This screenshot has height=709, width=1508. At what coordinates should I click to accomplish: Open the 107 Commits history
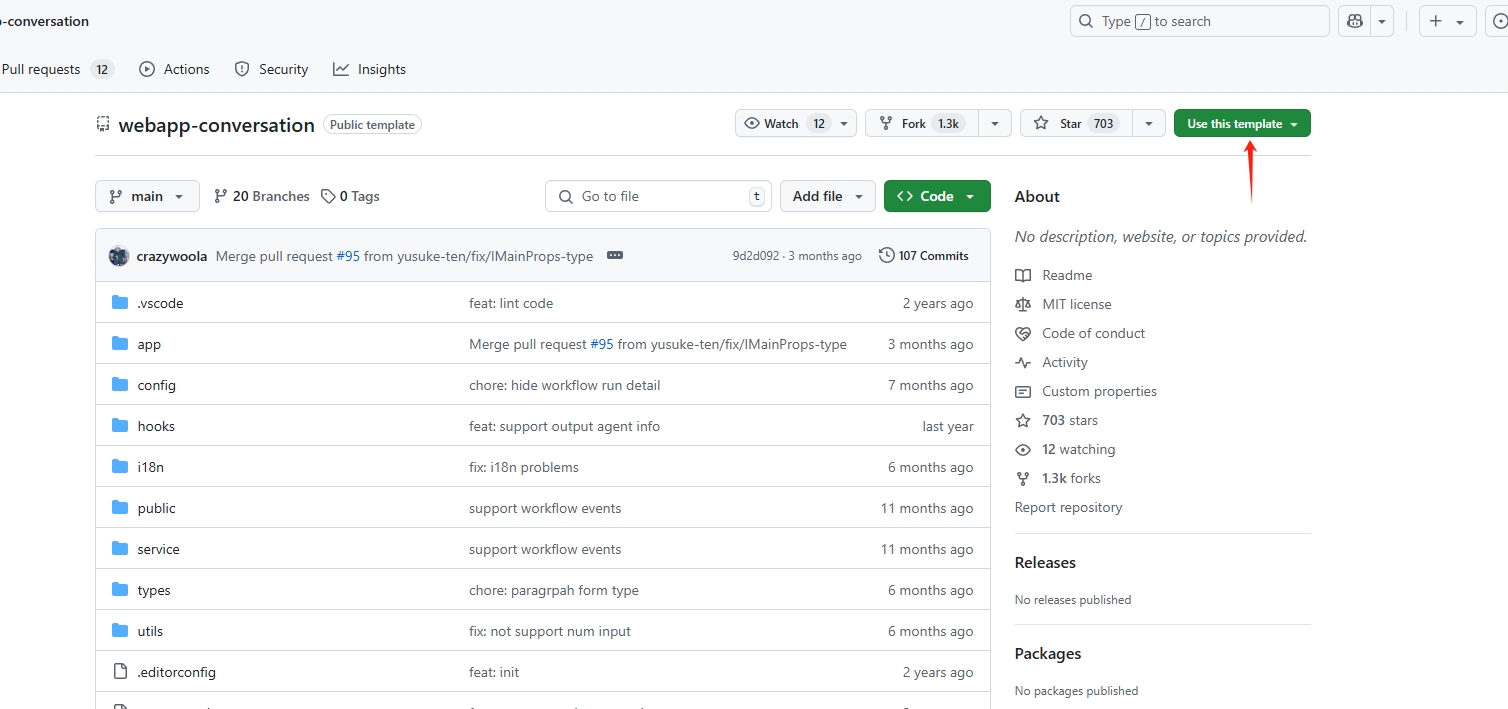tap(923, 256)
